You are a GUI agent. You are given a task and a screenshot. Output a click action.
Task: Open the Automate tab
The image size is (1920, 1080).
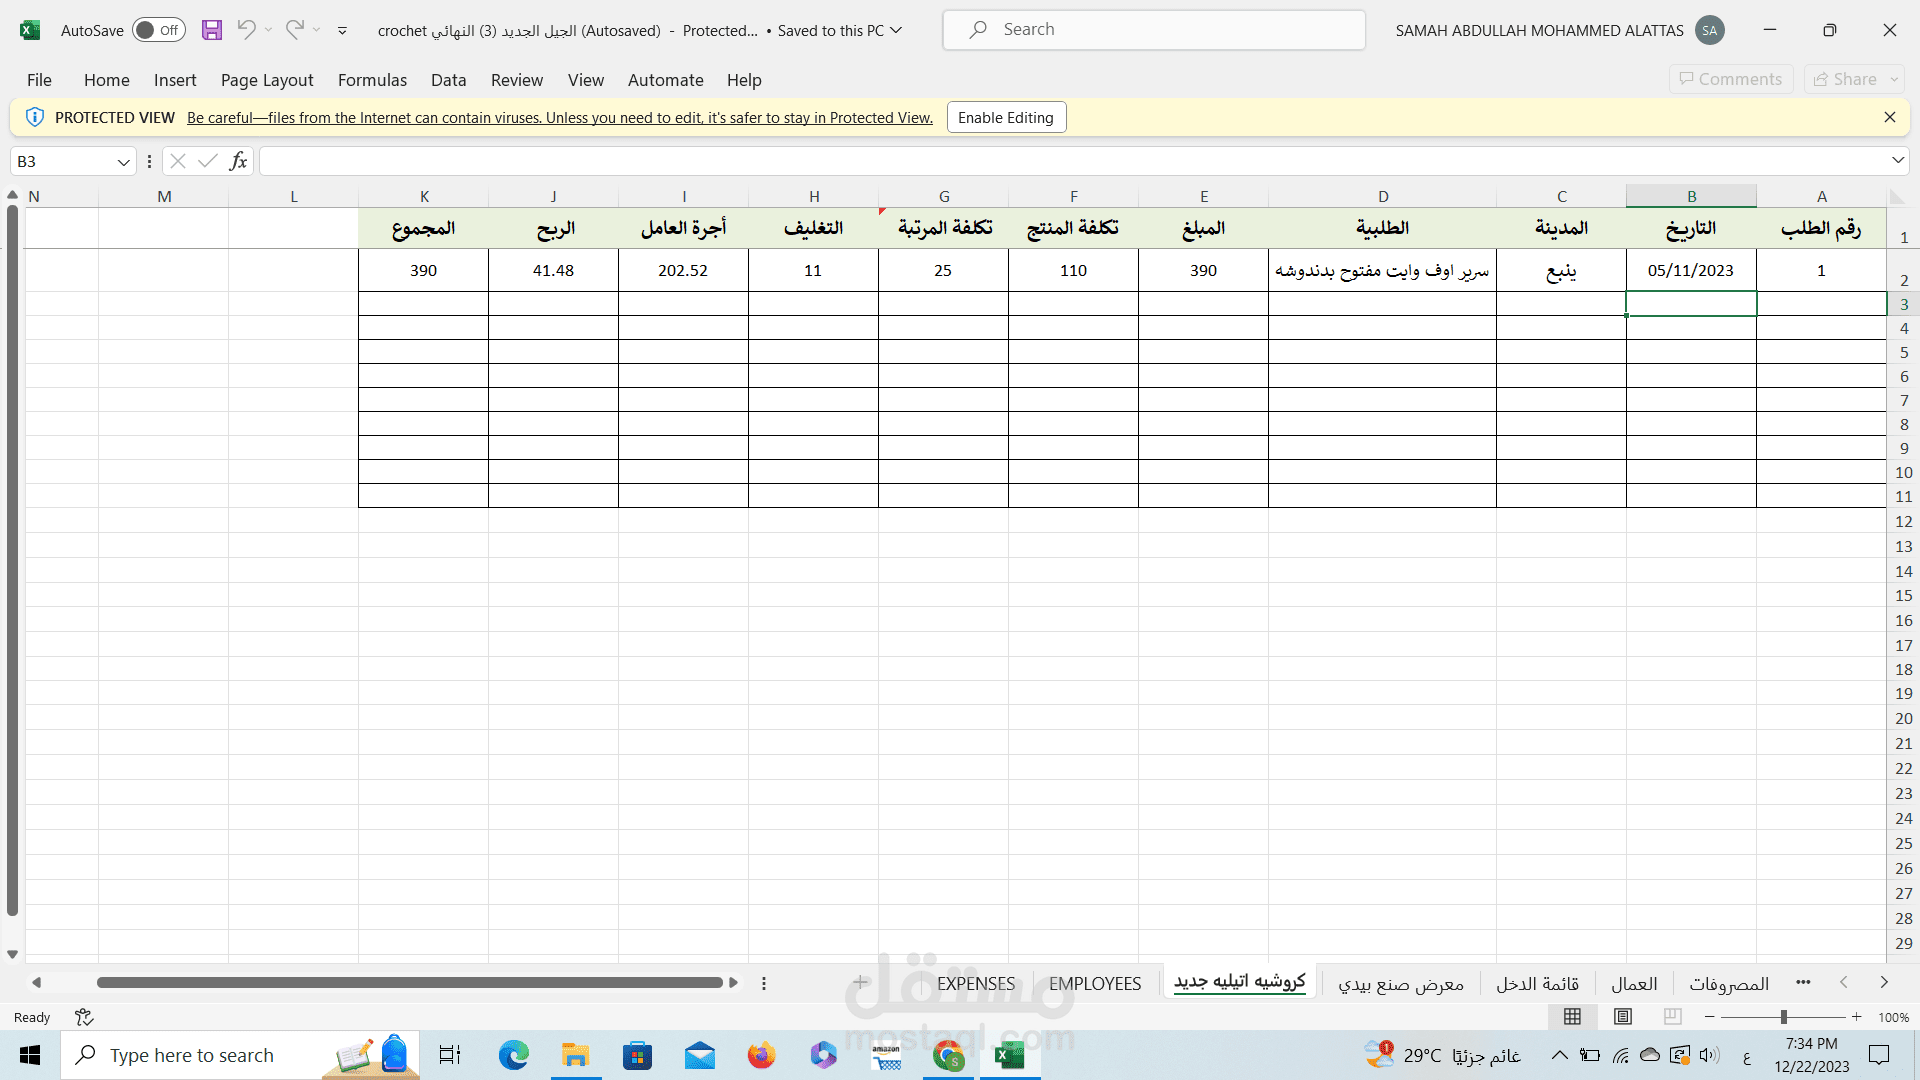(x=666, y=80)
